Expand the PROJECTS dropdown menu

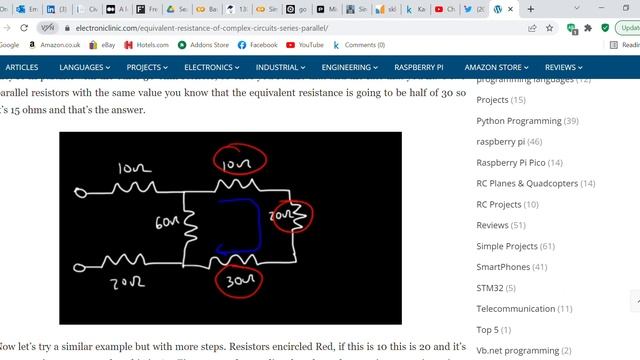coord(147,67)
